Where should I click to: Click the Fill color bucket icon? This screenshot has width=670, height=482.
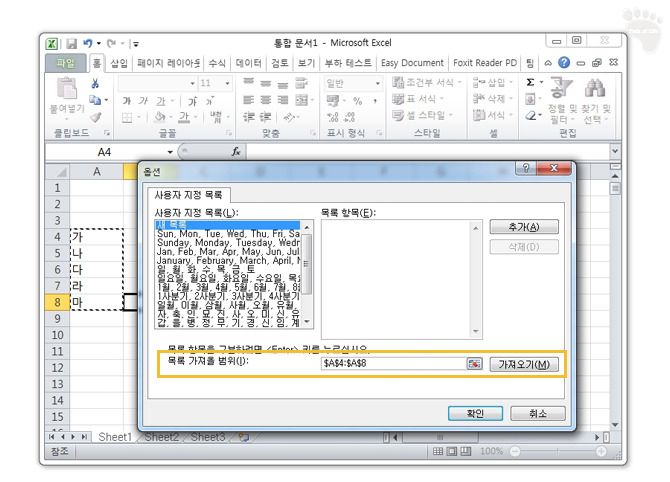tap(160, 116)
